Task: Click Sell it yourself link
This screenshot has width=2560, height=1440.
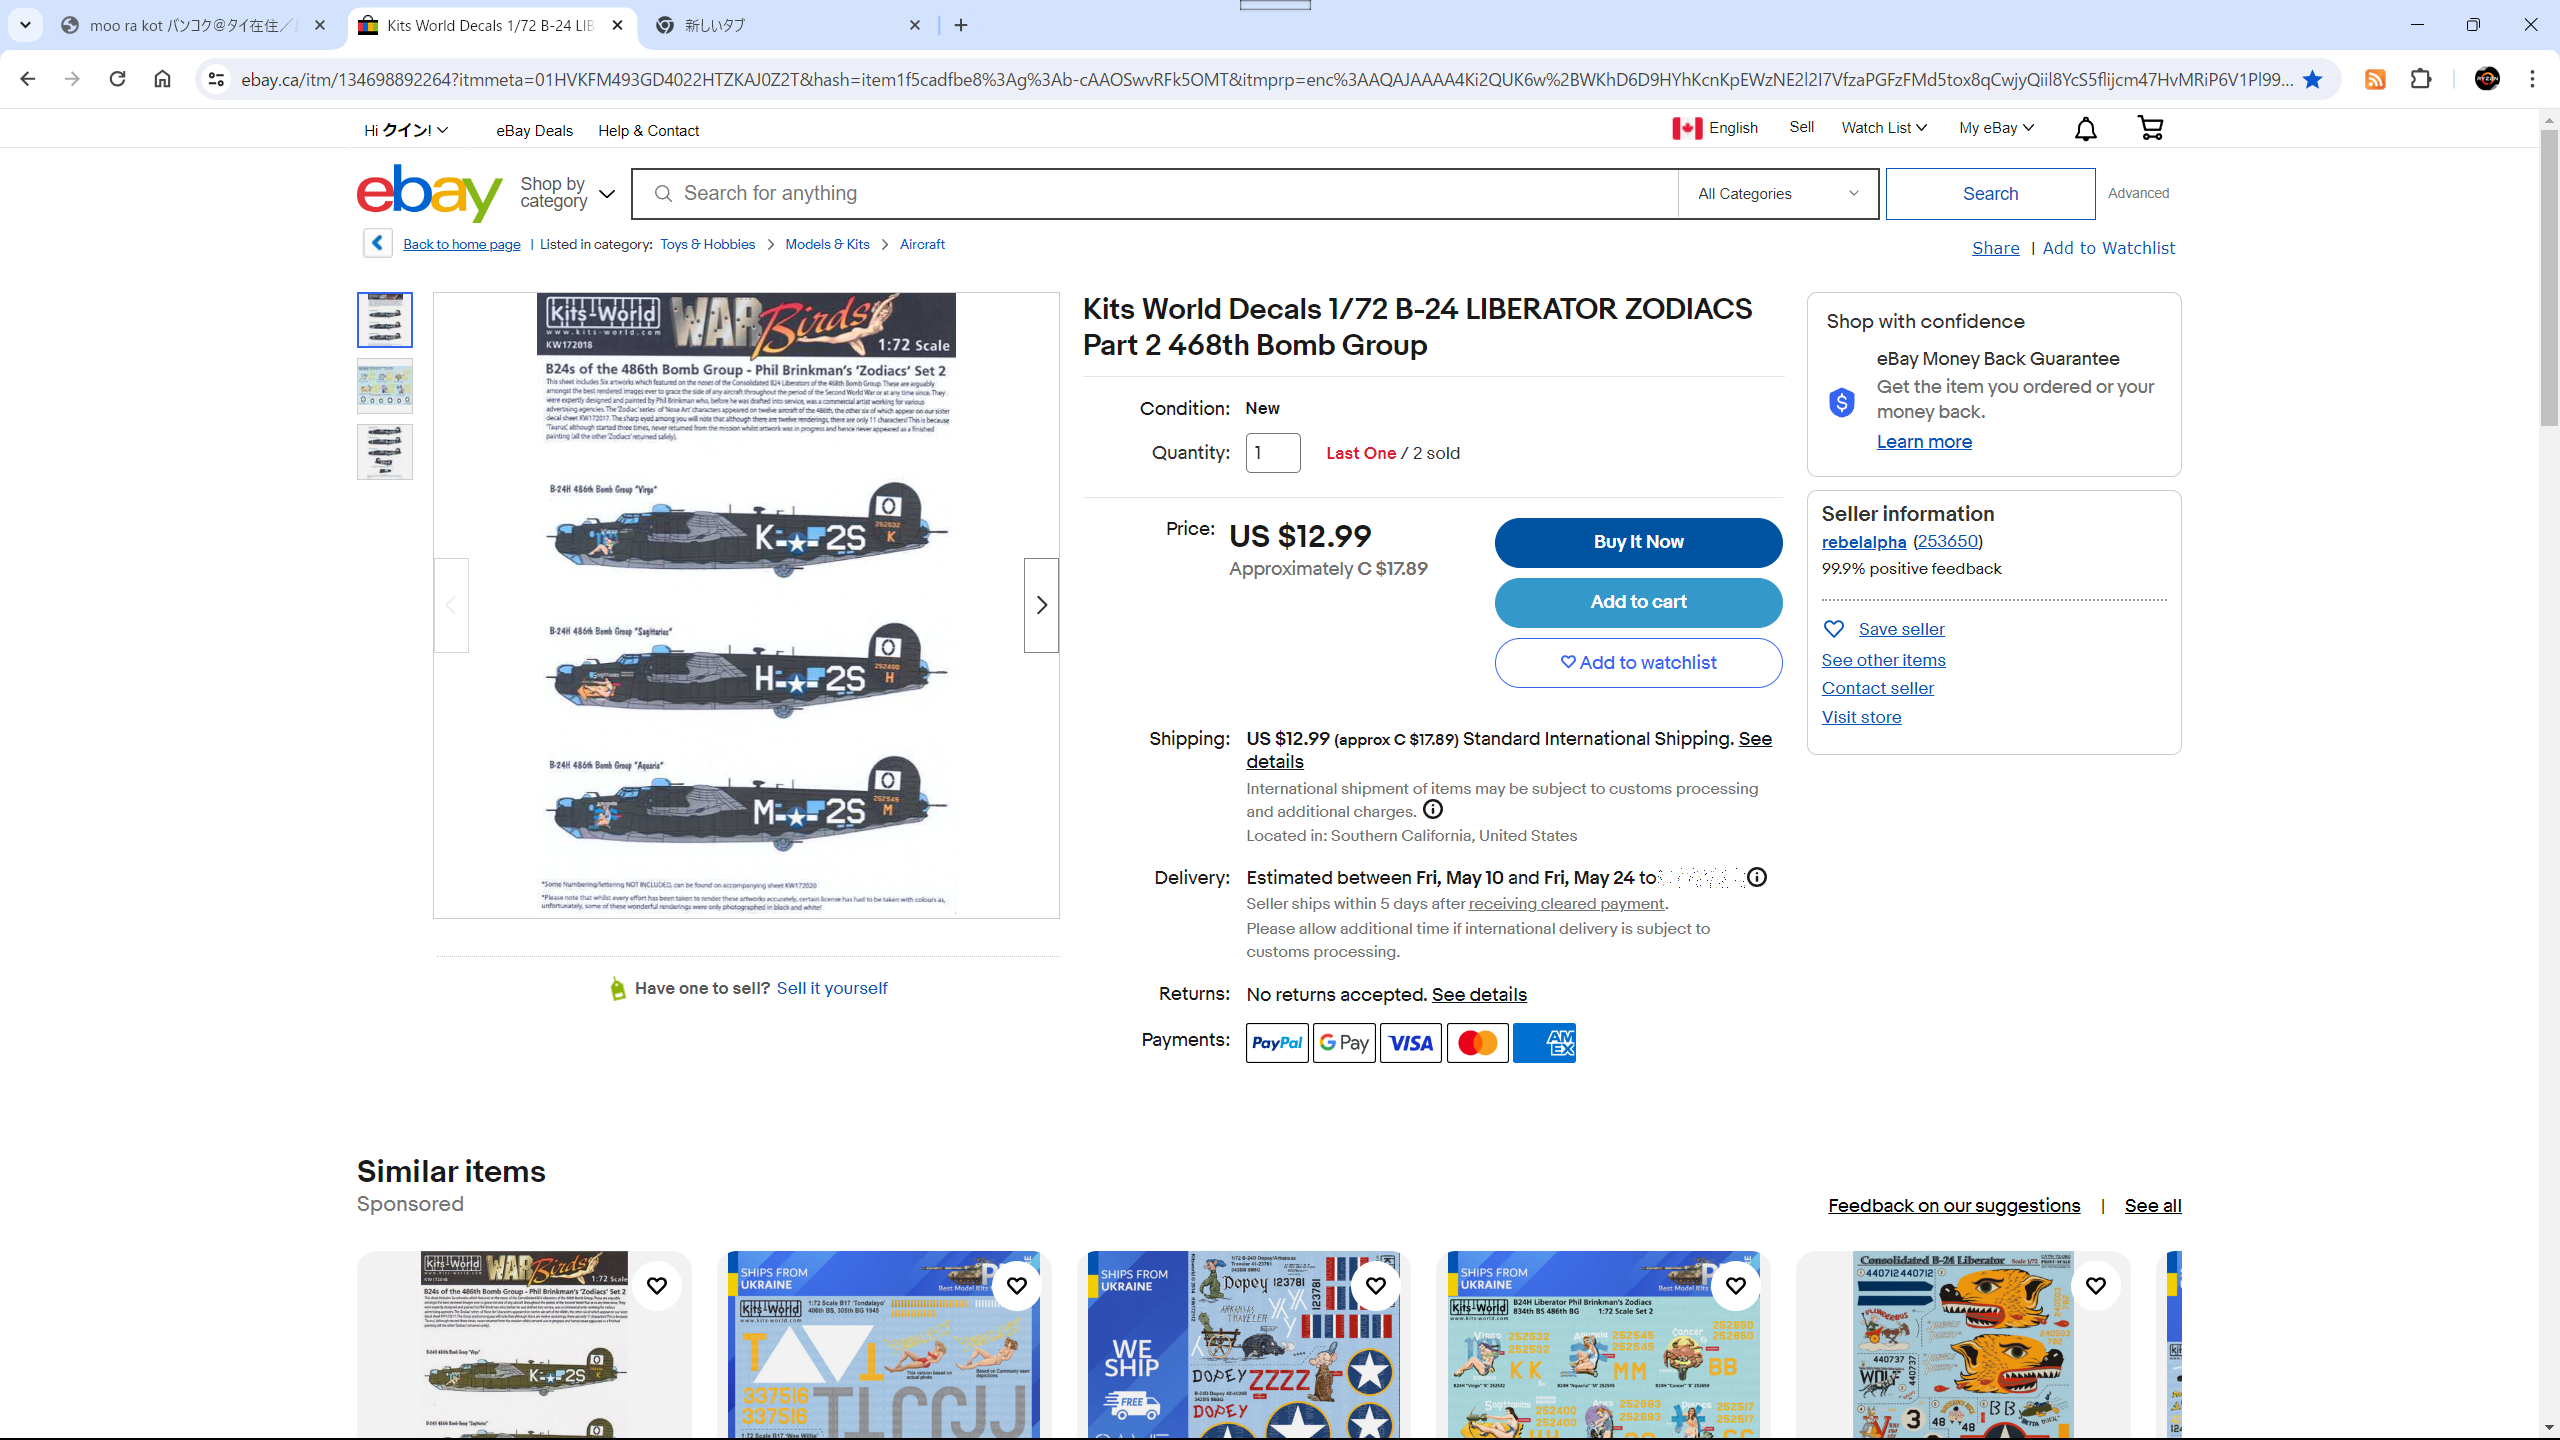Action: [832, 988]
